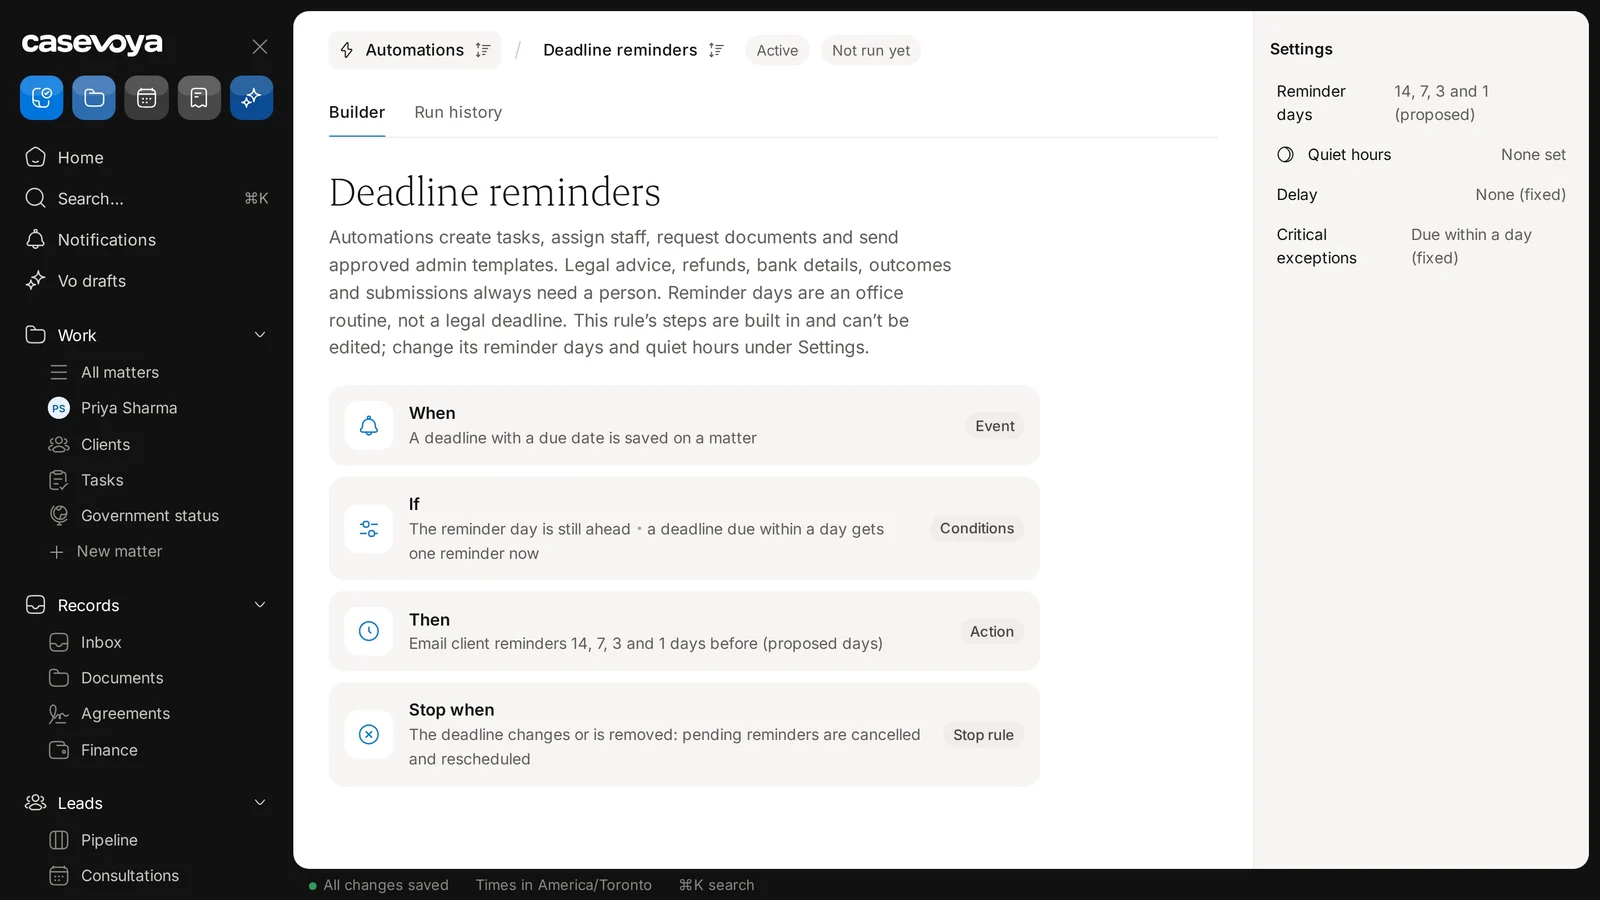Click the Quiet hours moon icon
This screenshot has height=900, width=1600.
pos(1286,154)
